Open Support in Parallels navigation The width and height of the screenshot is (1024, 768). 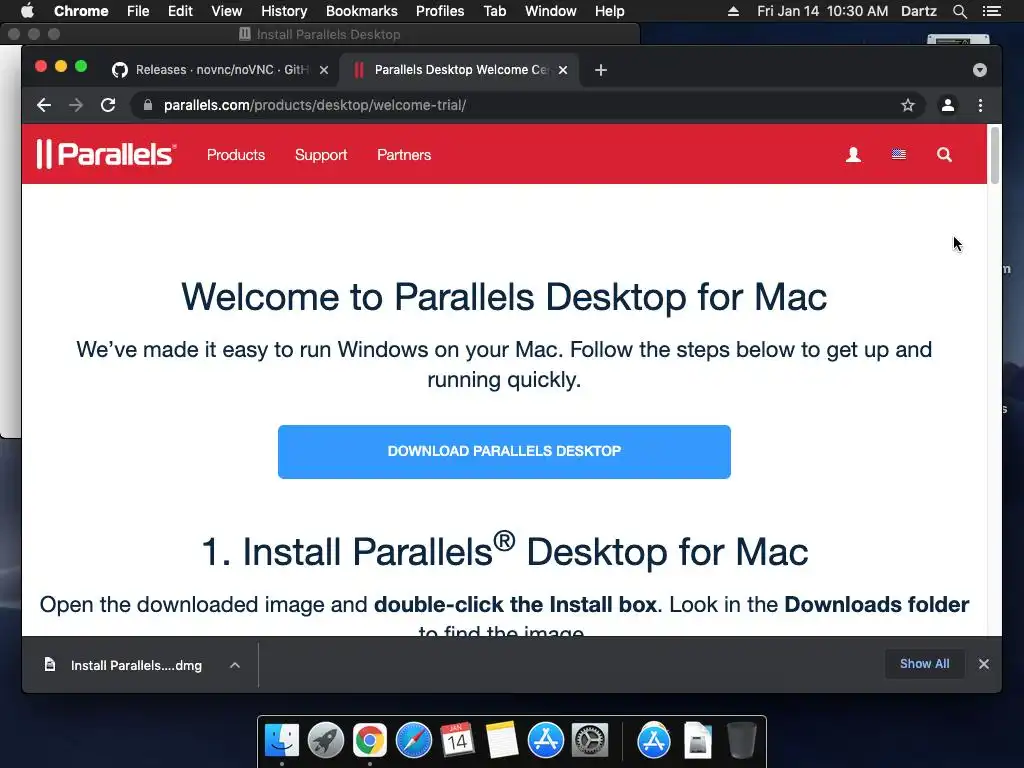[321, 155]
